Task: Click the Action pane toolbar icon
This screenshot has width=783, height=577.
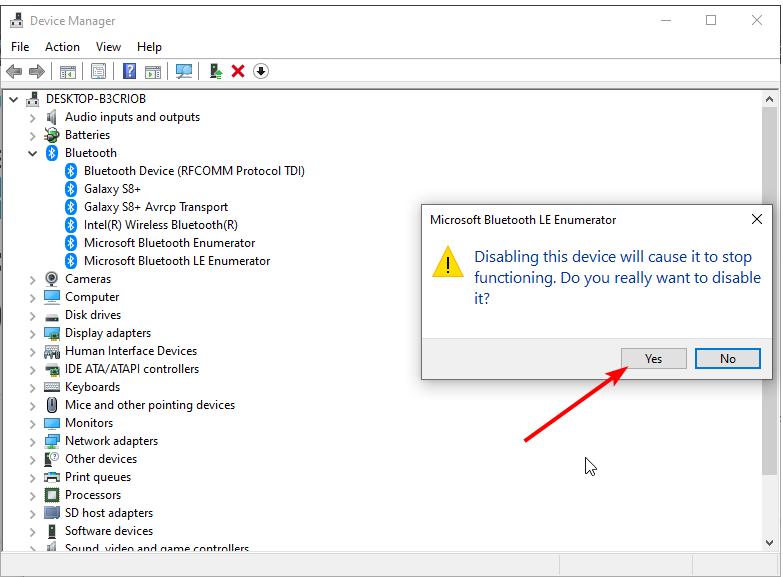Action: click(153, 71)
